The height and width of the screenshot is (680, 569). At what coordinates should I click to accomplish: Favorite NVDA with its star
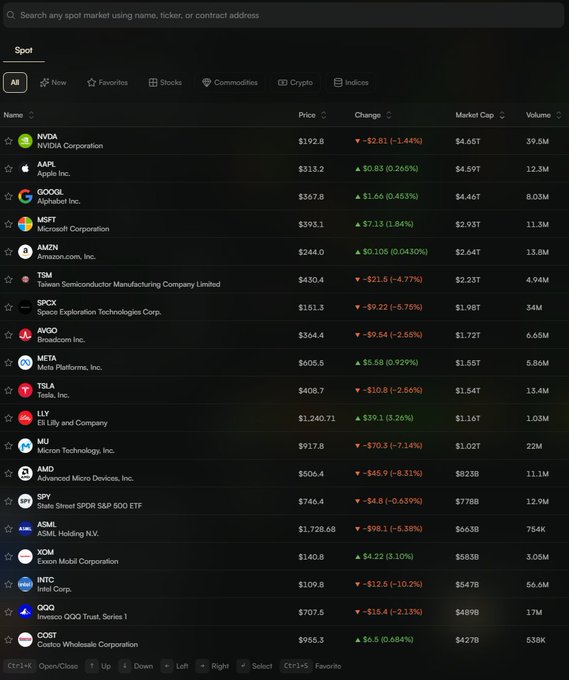pyautogui.click(x=8, y=141)
